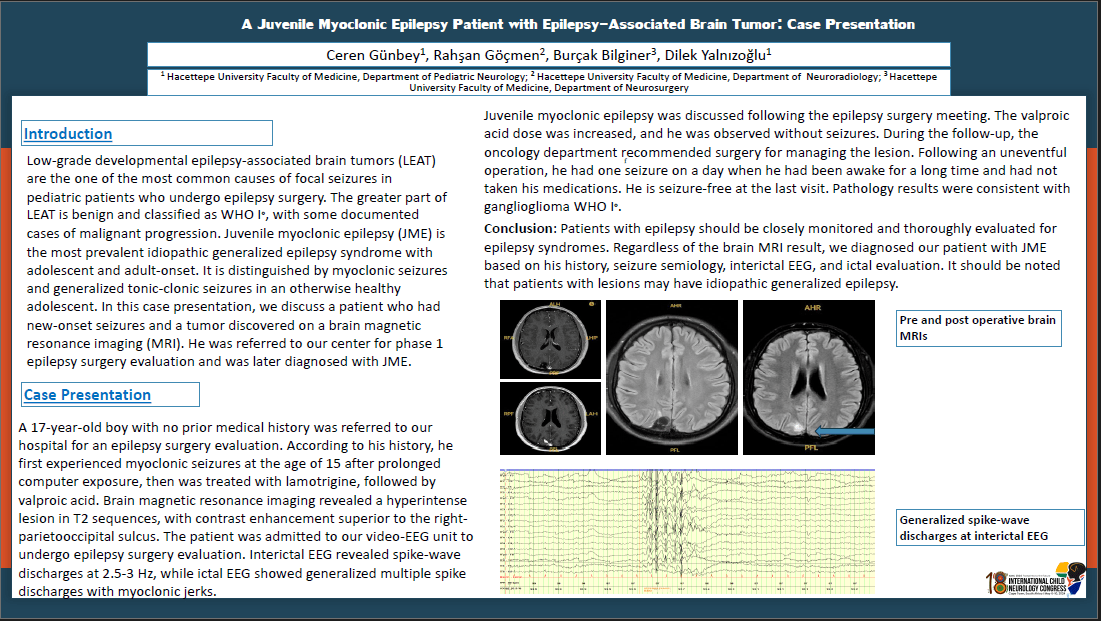This screenshot has height=621, width=1101.
Task: Click the line beginning 'oncology department recommended surgery'
Action: click(x=775, y=152)
